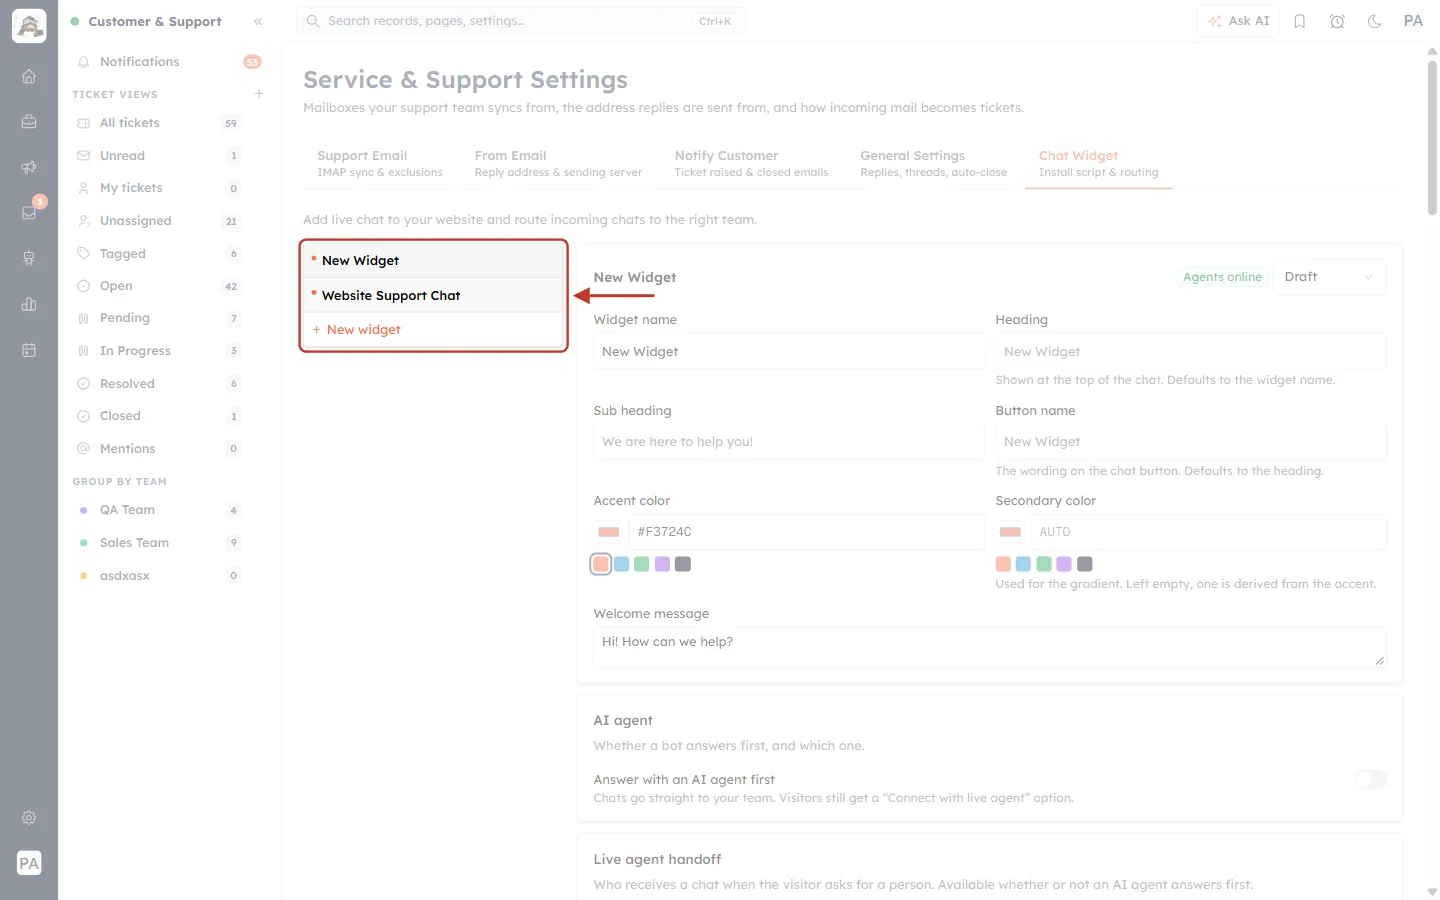The width and height of the screenshot is (1440, 900).
Task: Open the briefcase icon in the left rail
Action: pyautogui.click(x=29, y=122)
